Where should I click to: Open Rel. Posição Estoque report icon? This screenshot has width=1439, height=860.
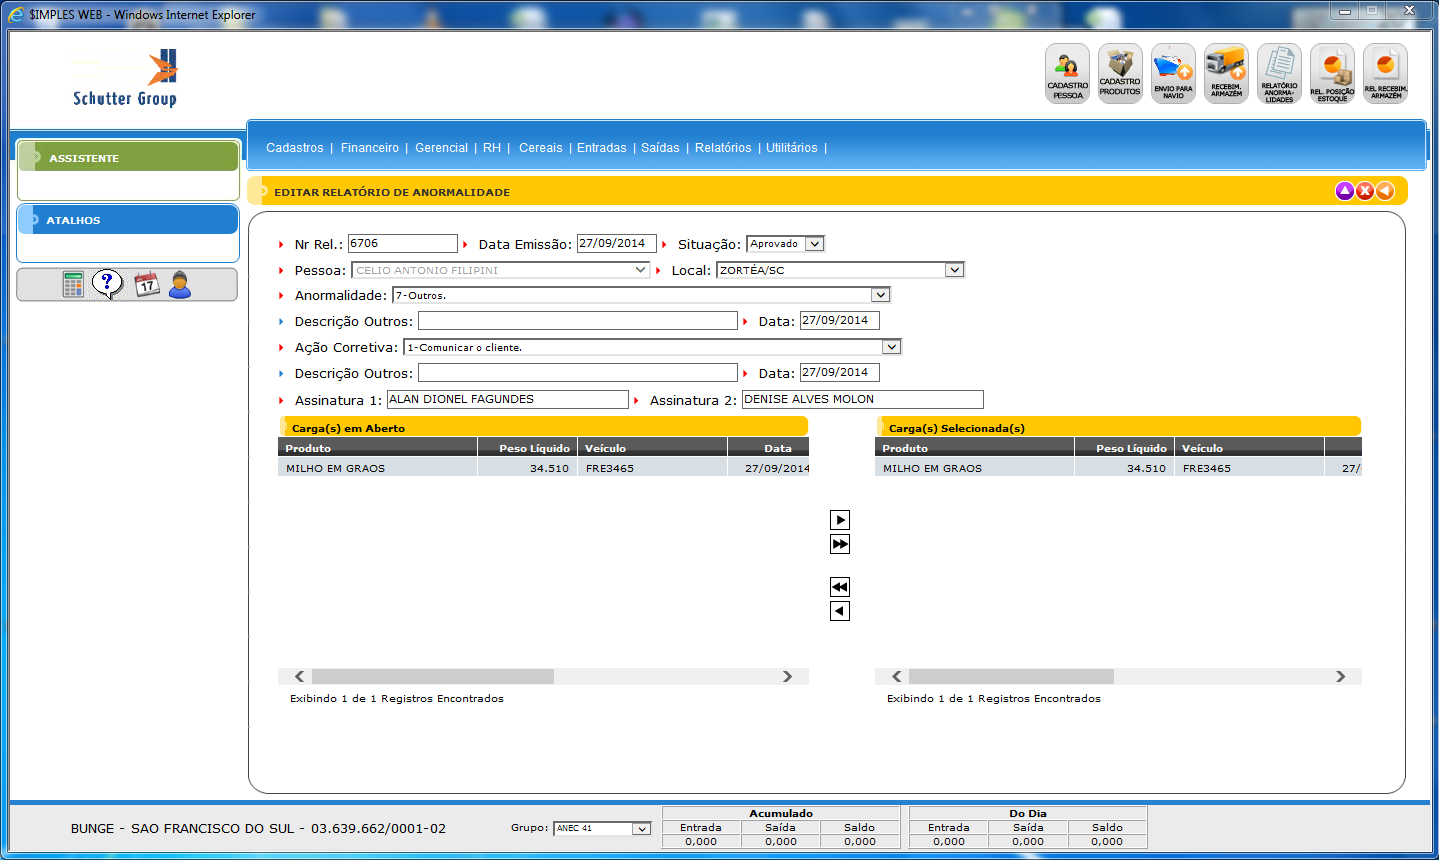pyautogui.click(x=1332, y=73)
